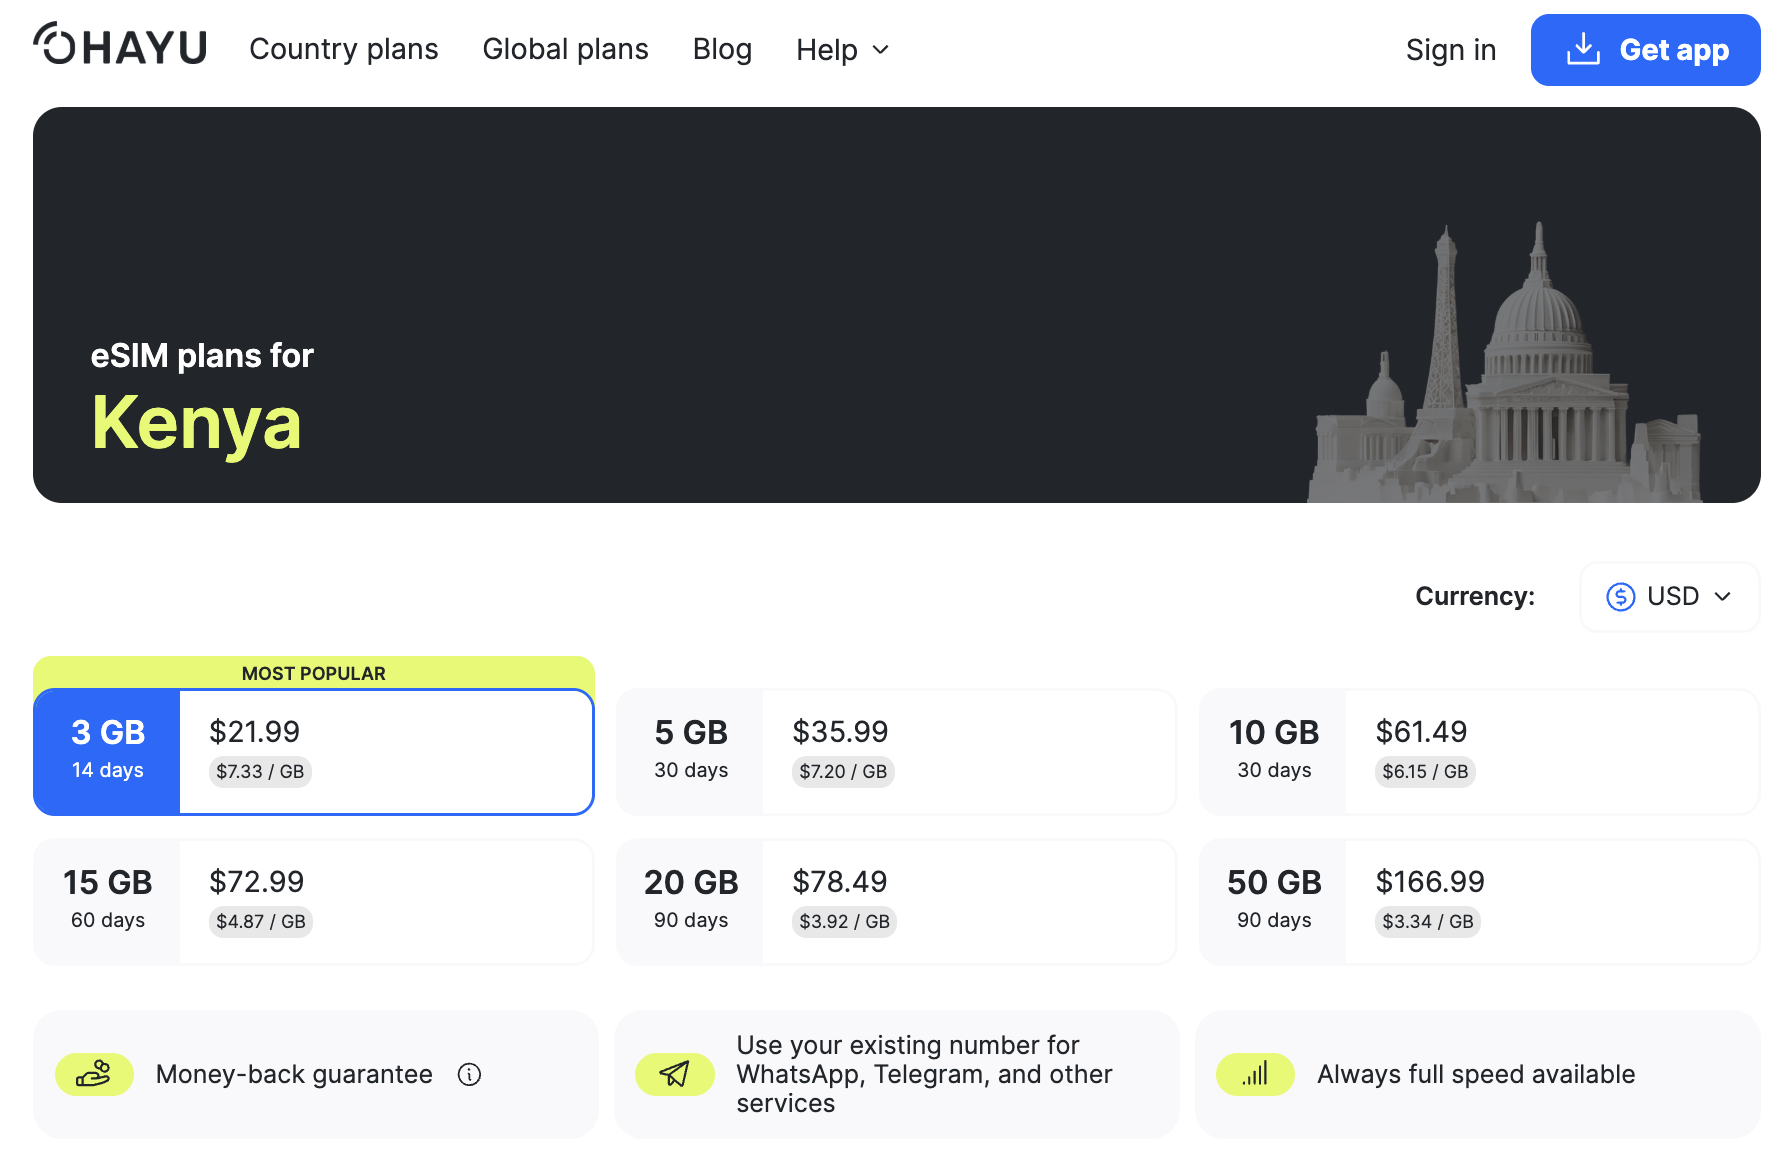The image size is (1792, 1158).
Task: Click the signal bars speed icon
Action: pos(1255,1074)
